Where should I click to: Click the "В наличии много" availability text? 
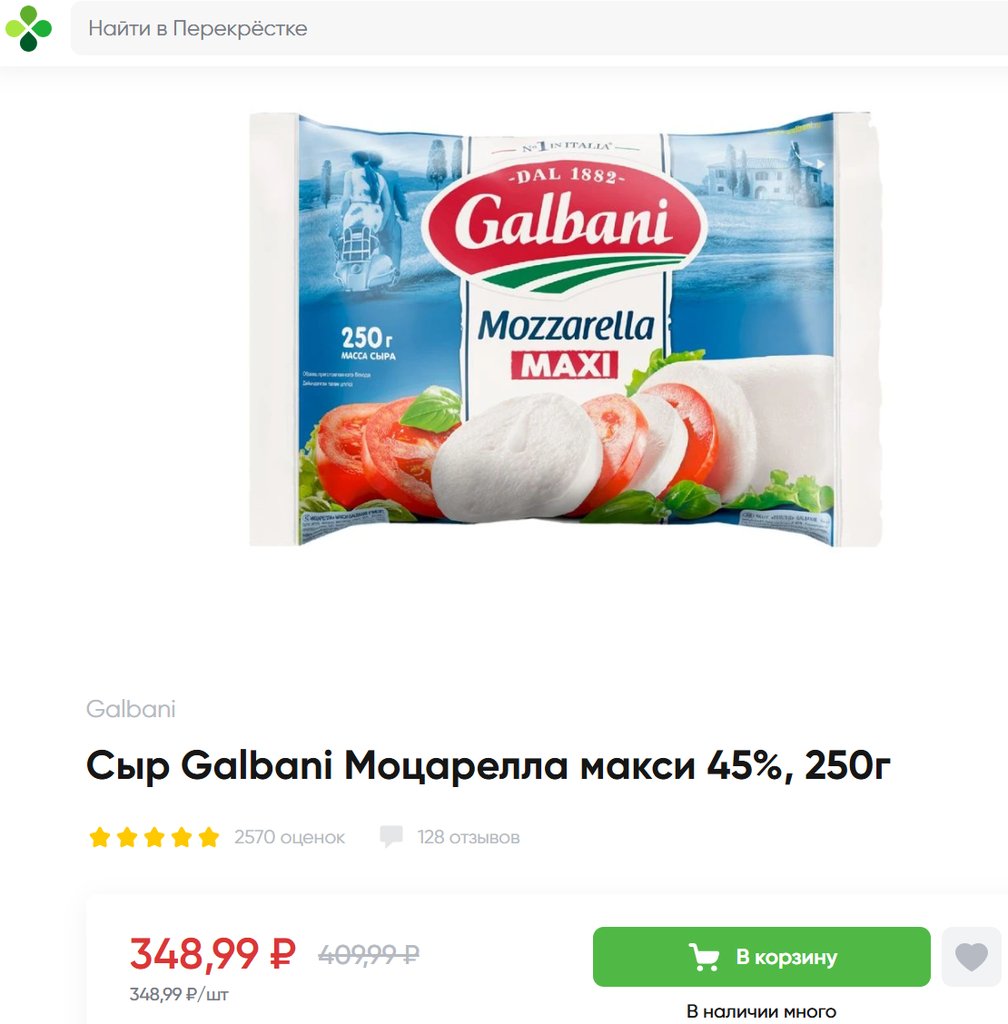[761, 1012]
